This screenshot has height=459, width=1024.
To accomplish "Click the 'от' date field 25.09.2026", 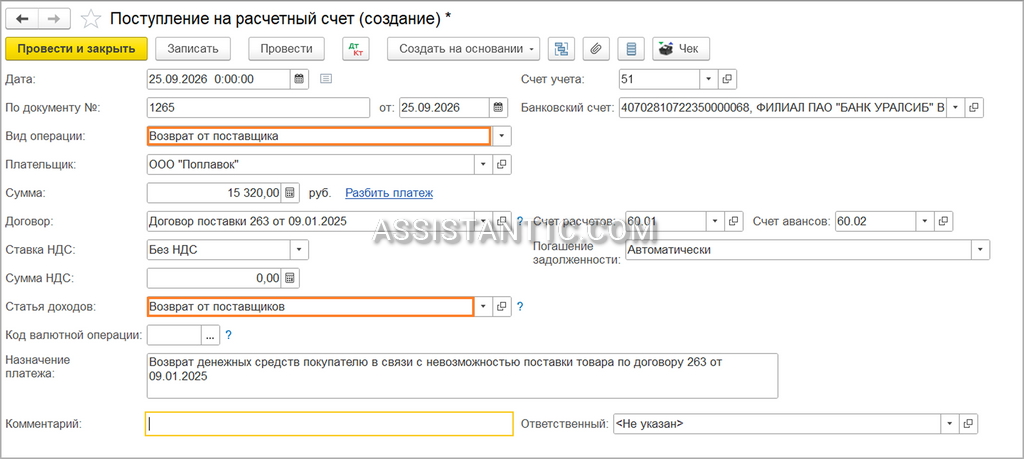I will 444,107.
